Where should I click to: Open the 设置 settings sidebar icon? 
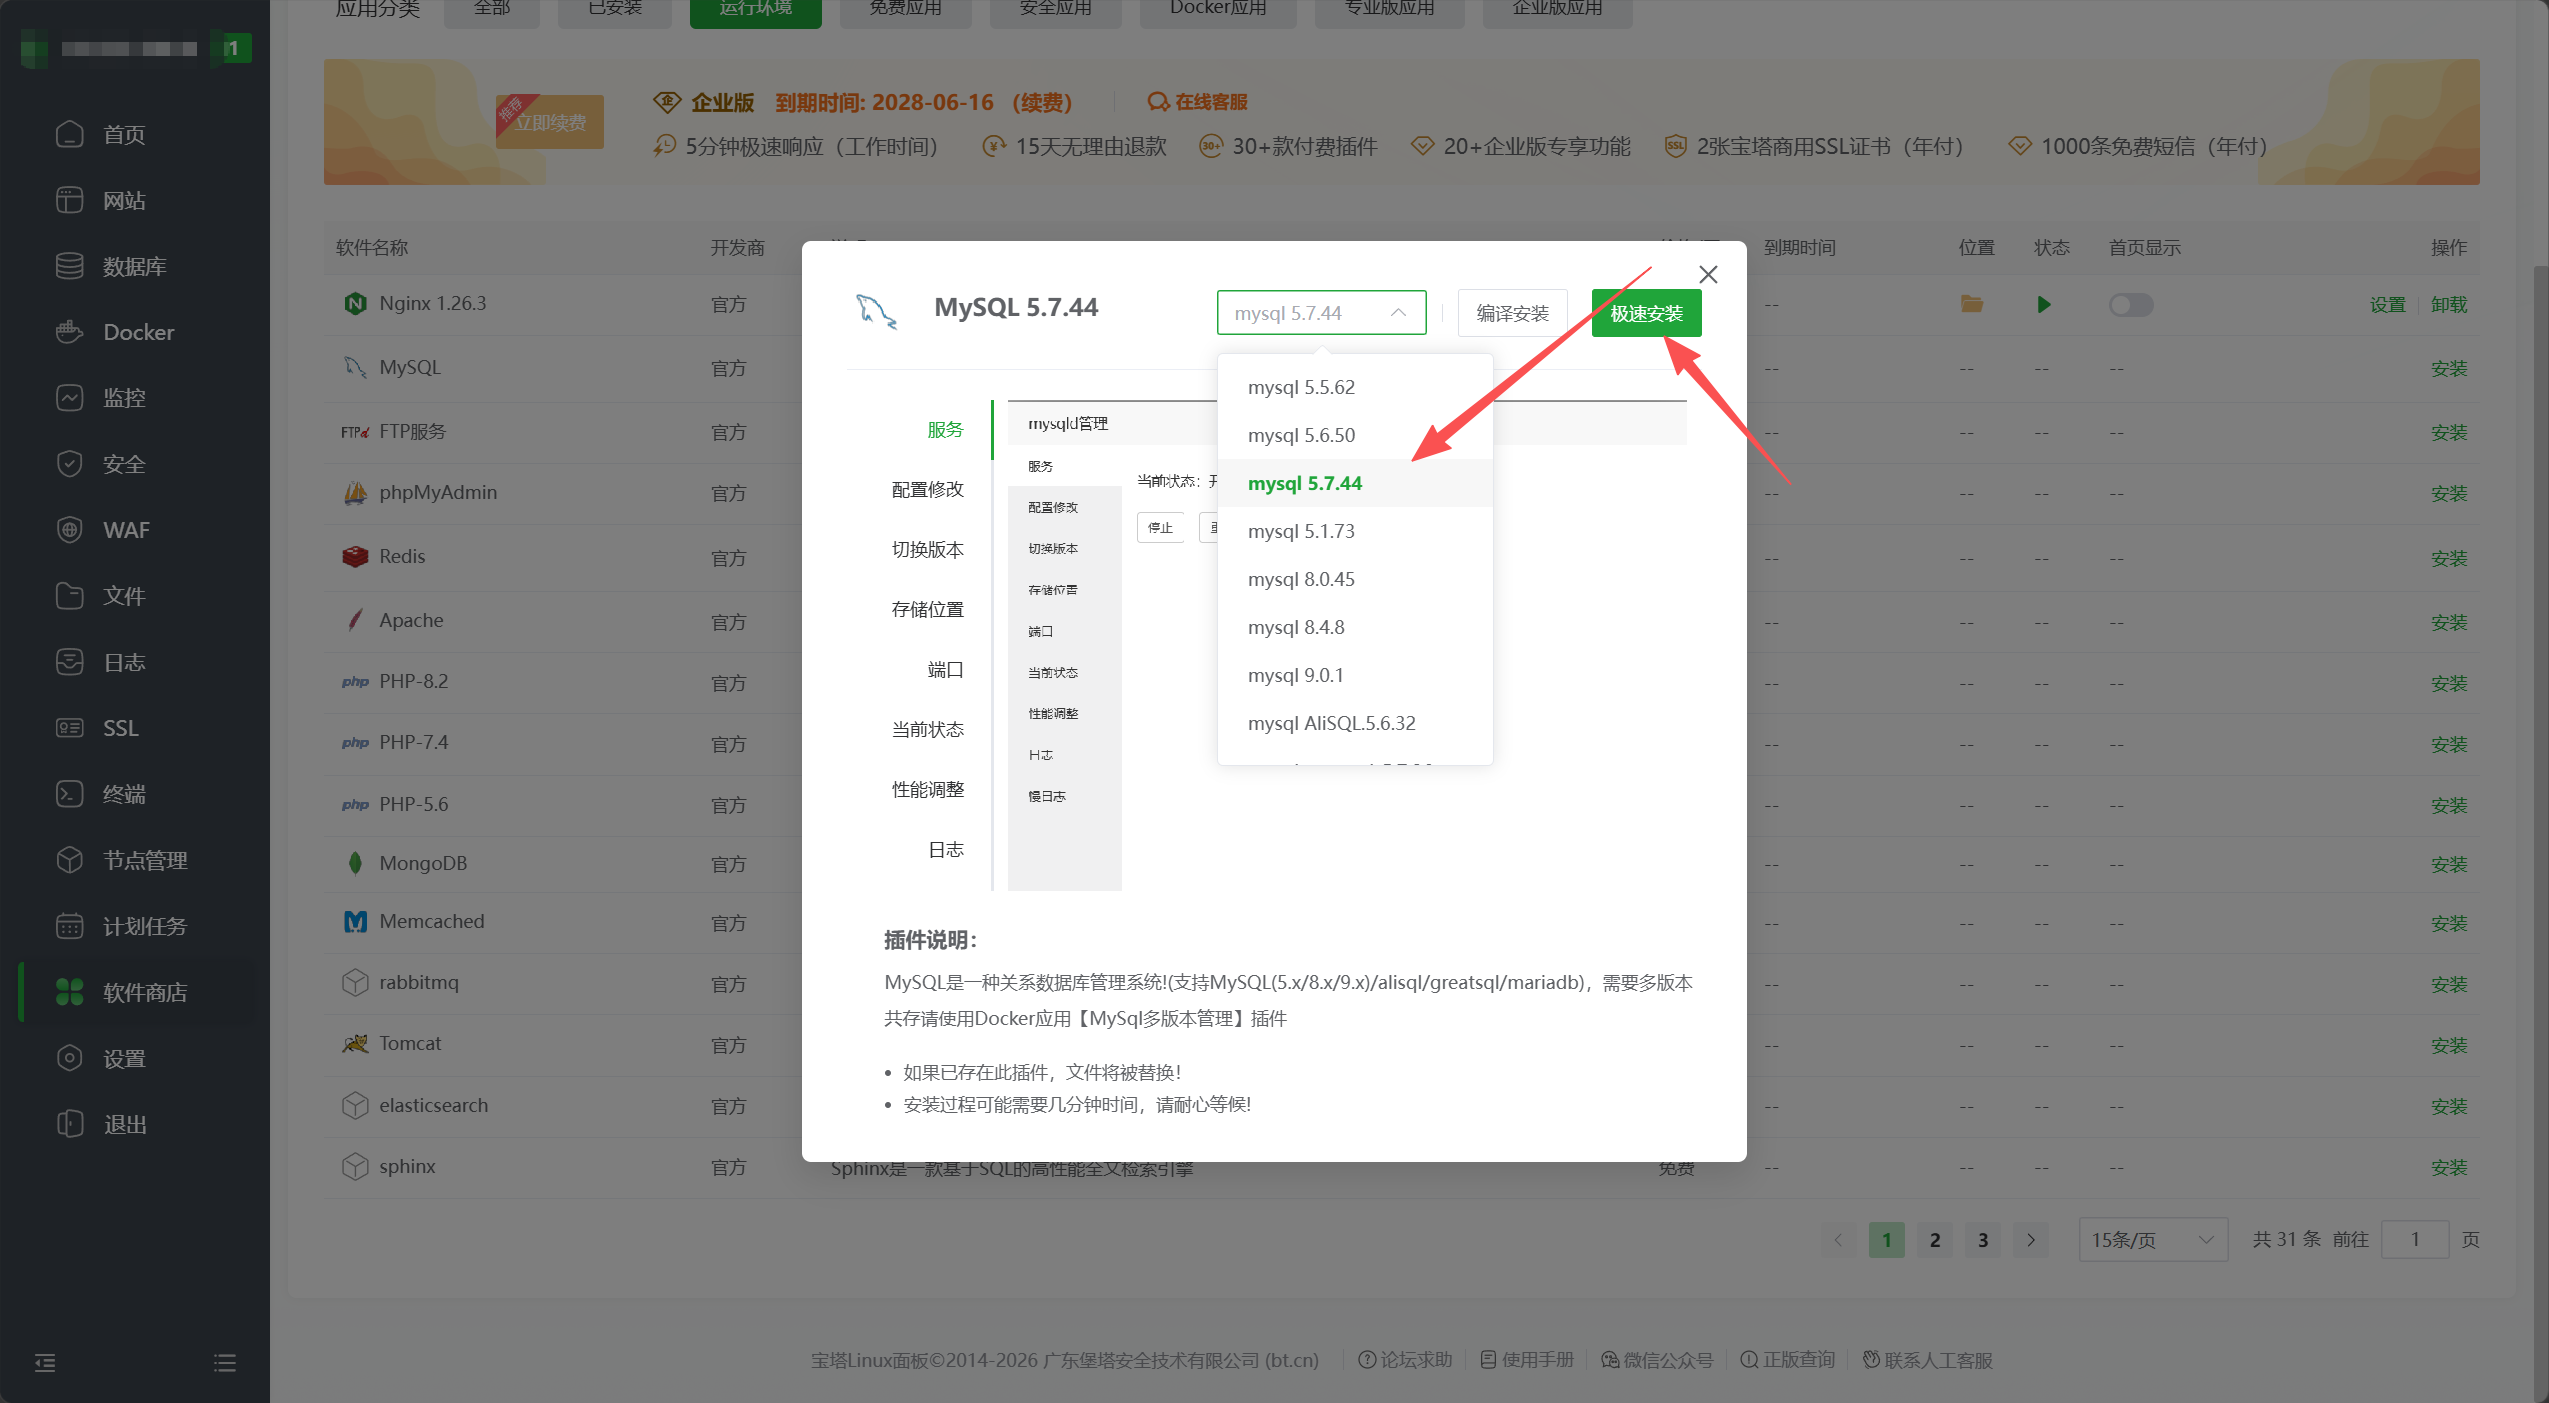tap(69, 1058)
